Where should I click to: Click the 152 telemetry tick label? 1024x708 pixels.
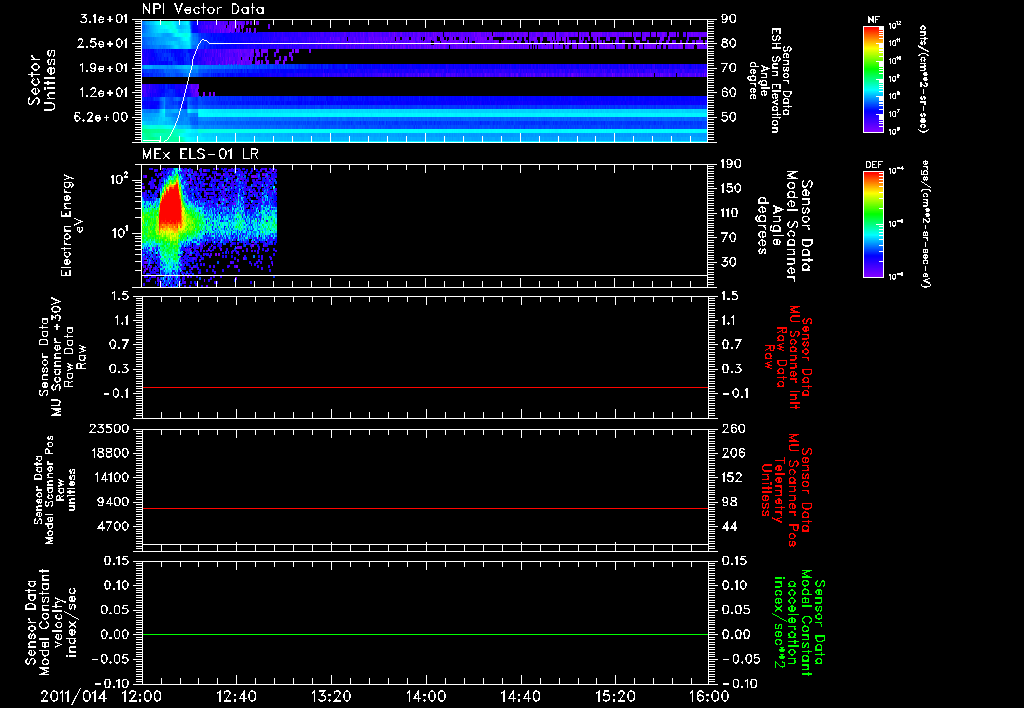click(732, 477)
